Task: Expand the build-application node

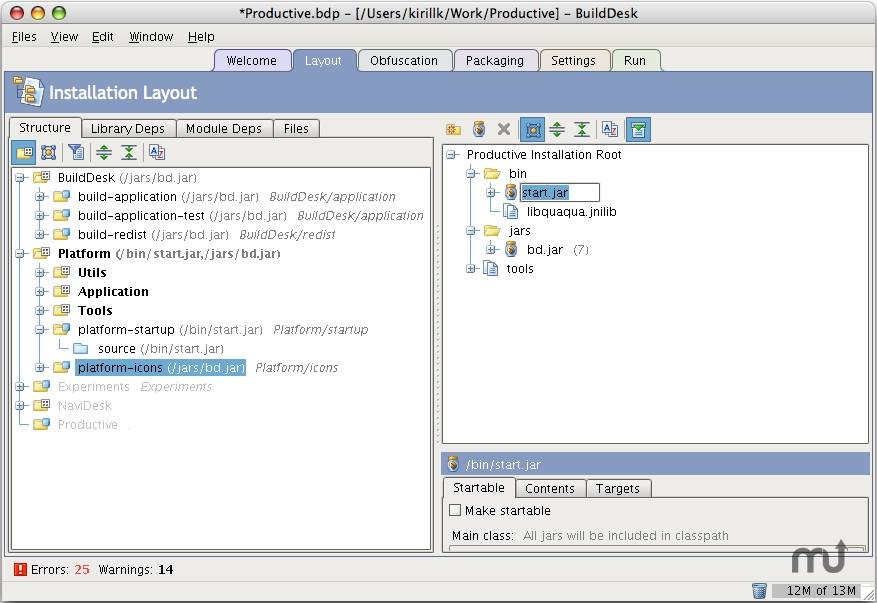Action: tap(40, 197)
